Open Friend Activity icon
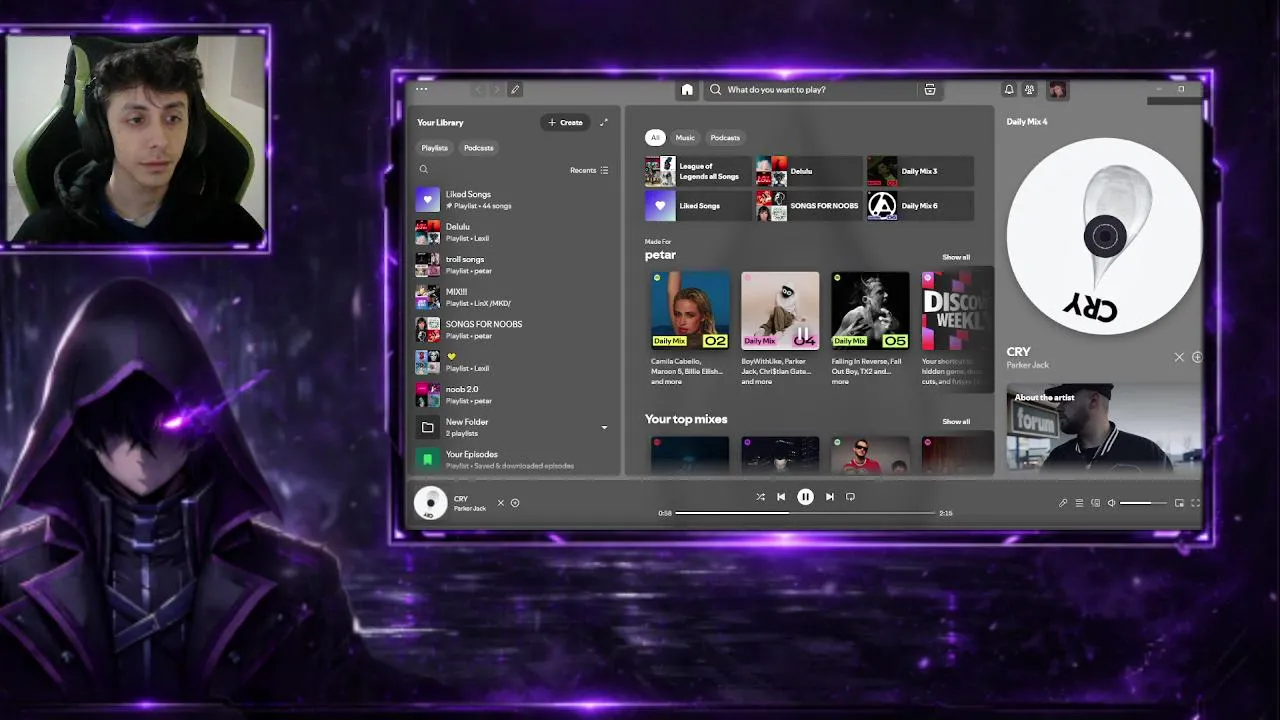The height and width of the screenshot is (720, 1280). coord(1030,89)
